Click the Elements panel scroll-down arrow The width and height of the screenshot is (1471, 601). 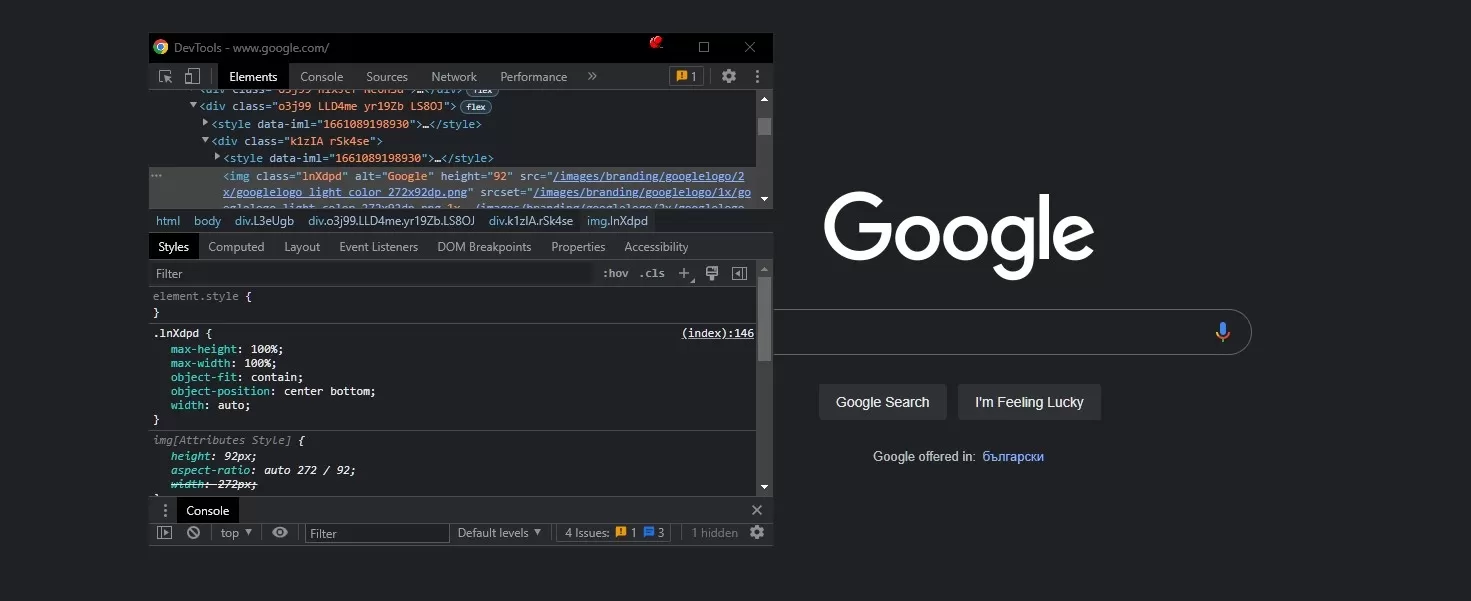click(x=764, y=200)
